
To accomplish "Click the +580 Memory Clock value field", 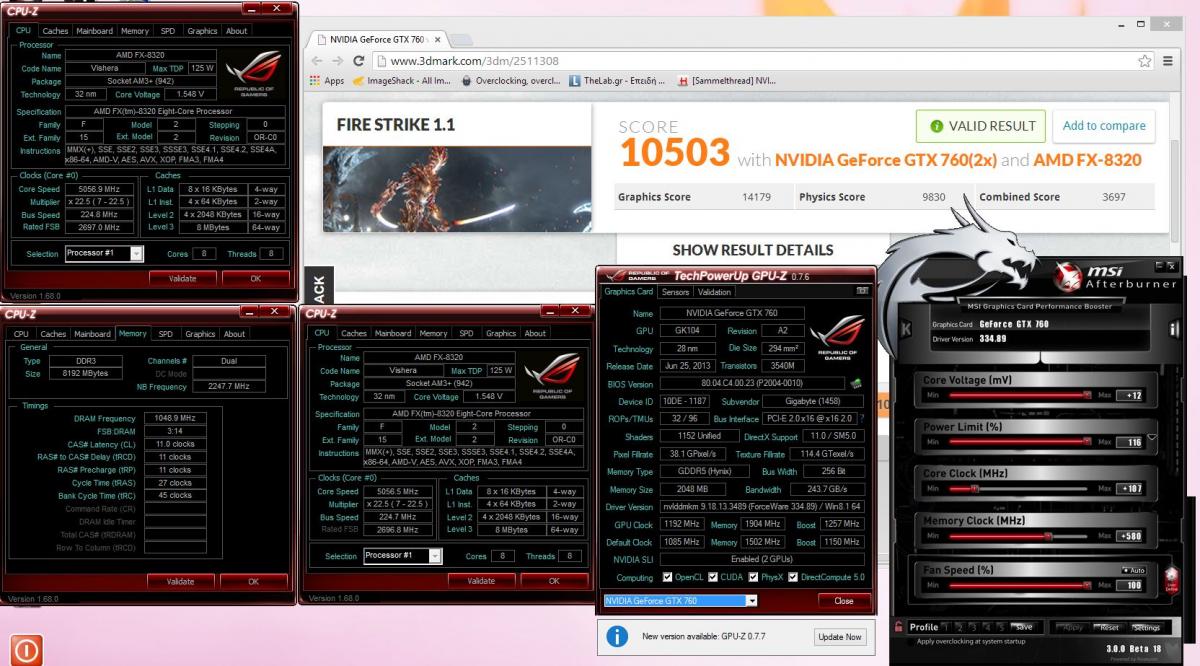I will pyautogui.click(x=1131, y=535).
